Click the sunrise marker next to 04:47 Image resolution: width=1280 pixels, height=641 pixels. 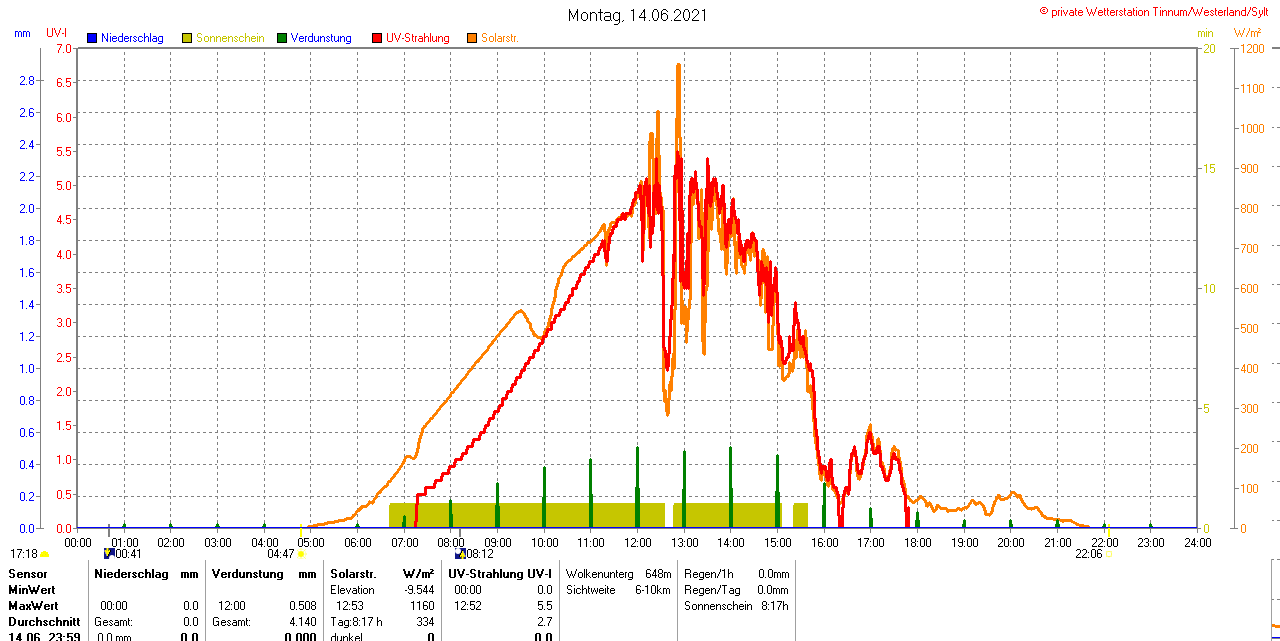pos(301,553)
